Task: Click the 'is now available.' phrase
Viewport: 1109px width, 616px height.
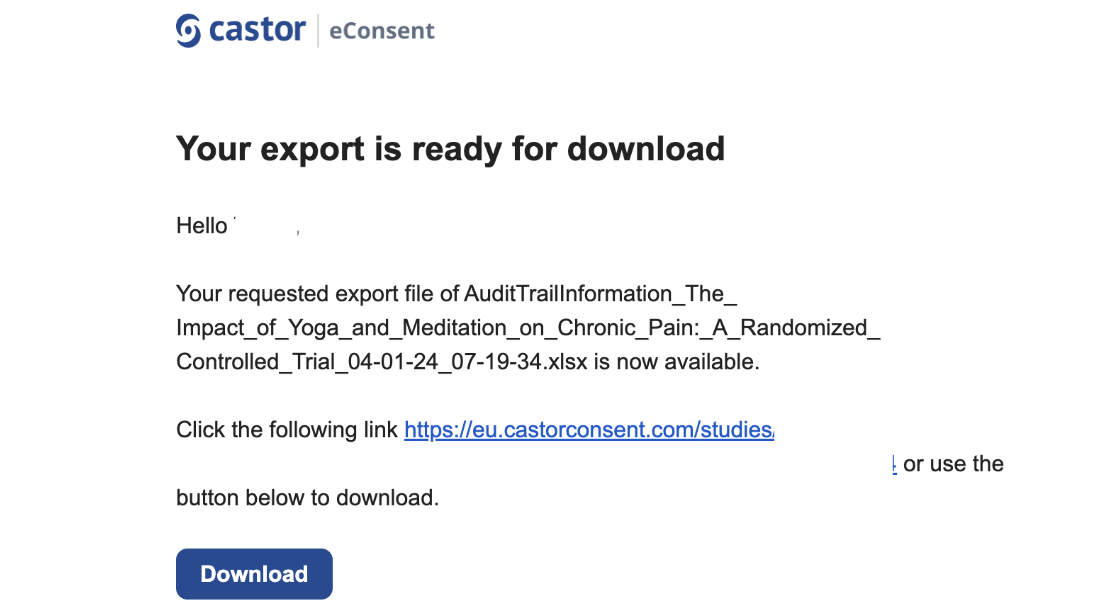Action: click(676, 361)
